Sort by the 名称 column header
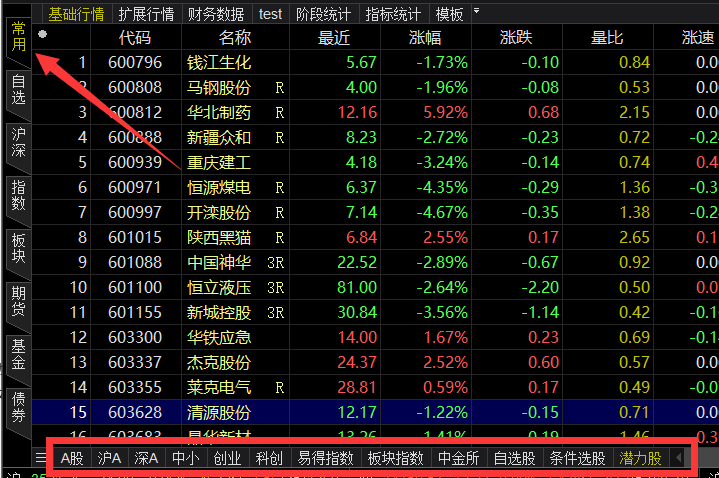 click(x=235, y=37)
